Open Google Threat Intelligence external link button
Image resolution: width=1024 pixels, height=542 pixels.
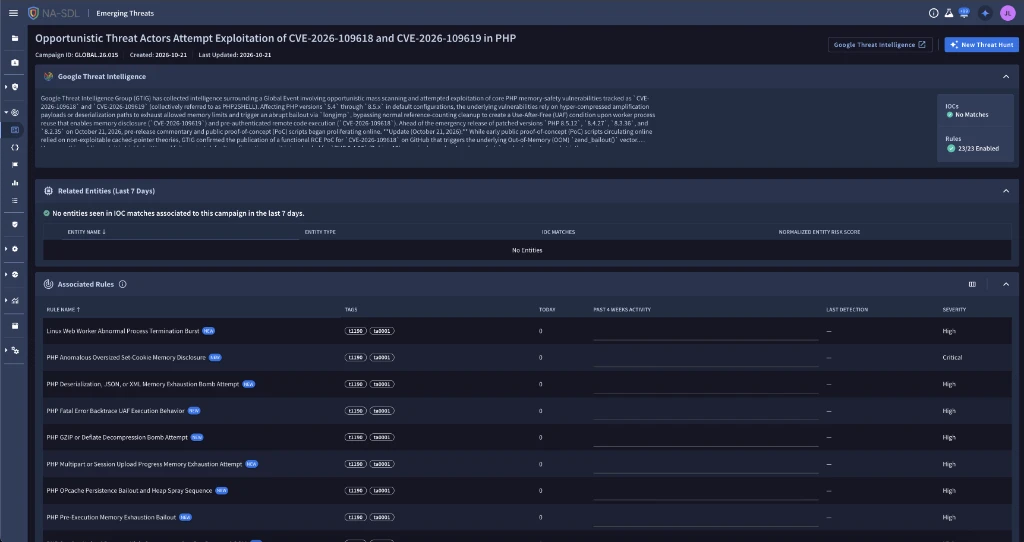click(x=880, y=44)
